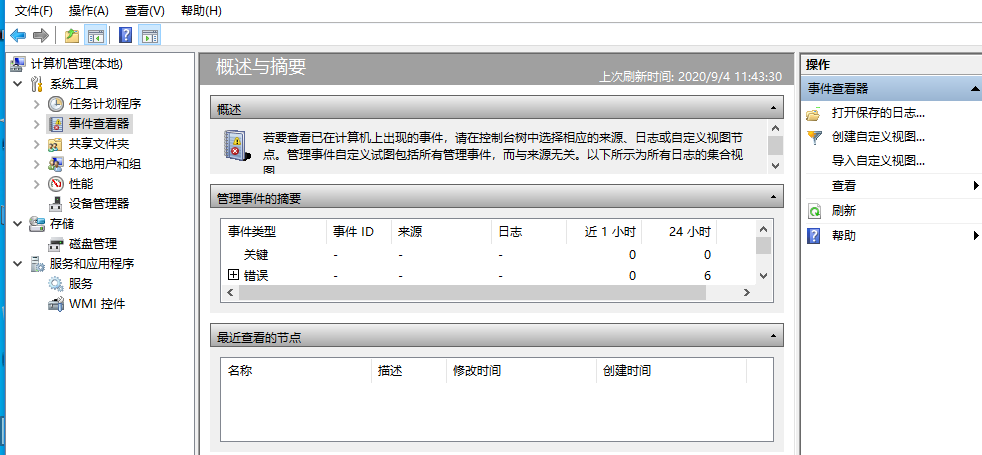
Task: Expand the 共享文件夹 node
Action: point(37,144)
